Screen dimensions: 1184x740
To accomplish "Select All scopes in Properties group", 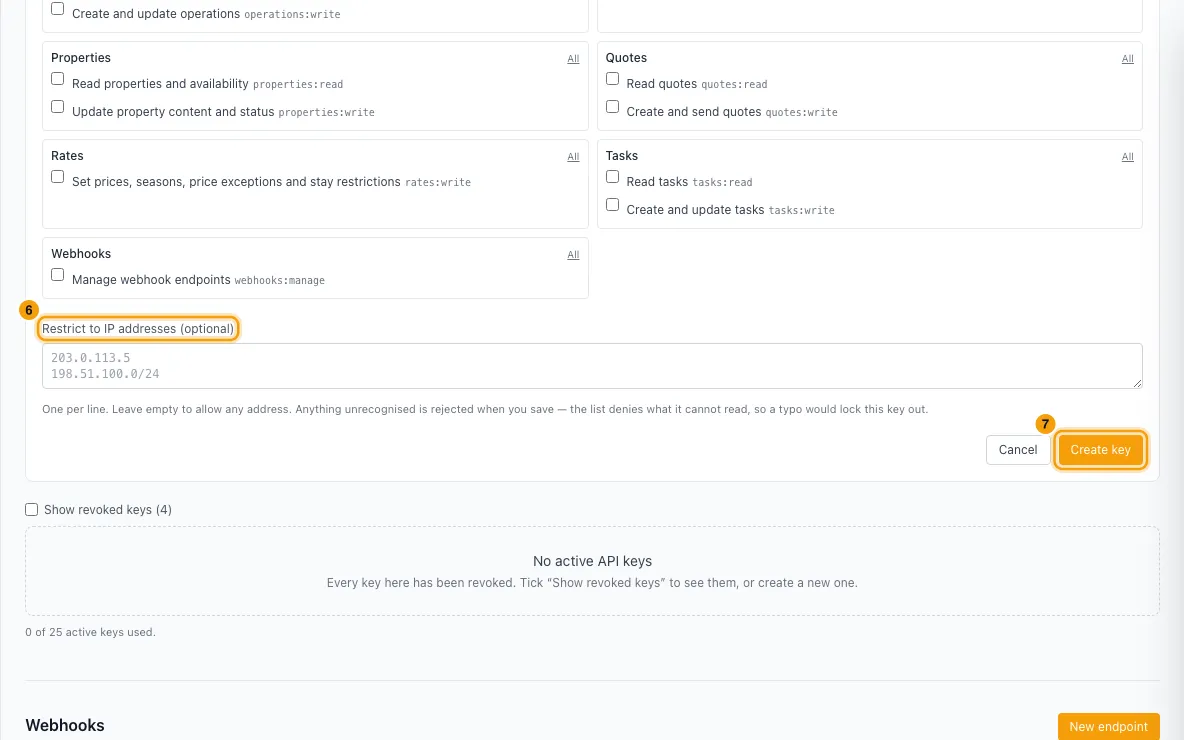I will pyautogui.click(x=573, y=59).
